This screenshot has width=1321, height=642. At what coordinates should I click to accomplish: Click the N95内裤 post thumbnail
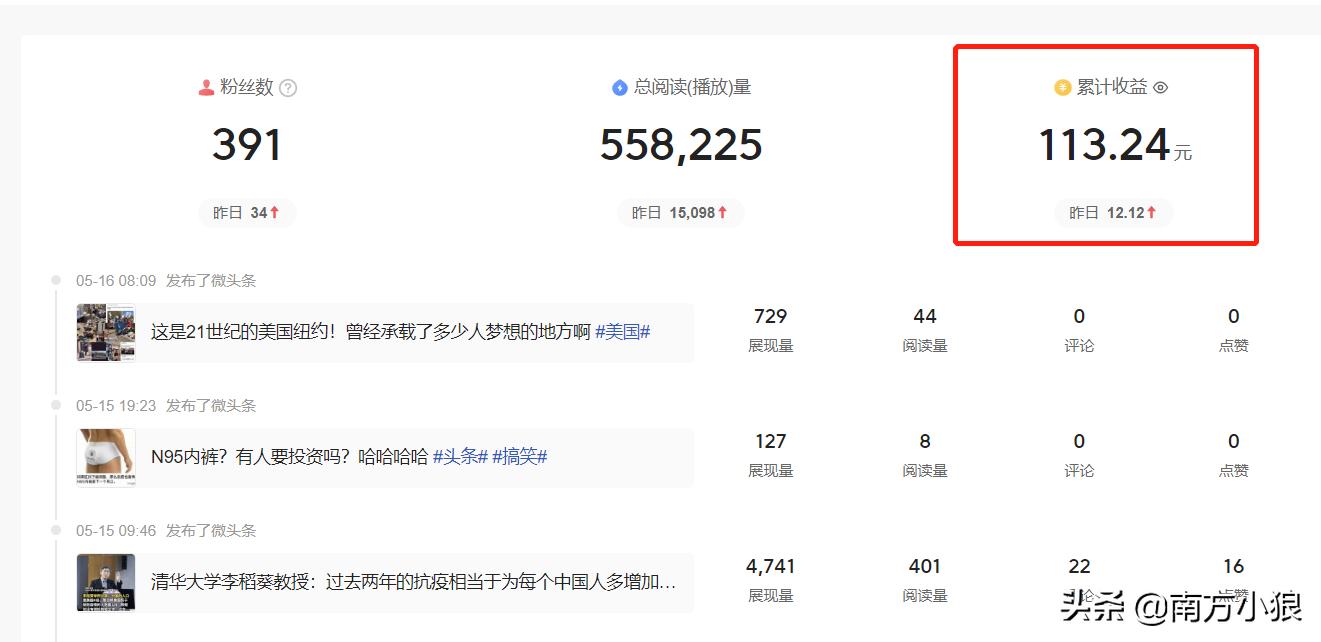click(x=105, y=458)
